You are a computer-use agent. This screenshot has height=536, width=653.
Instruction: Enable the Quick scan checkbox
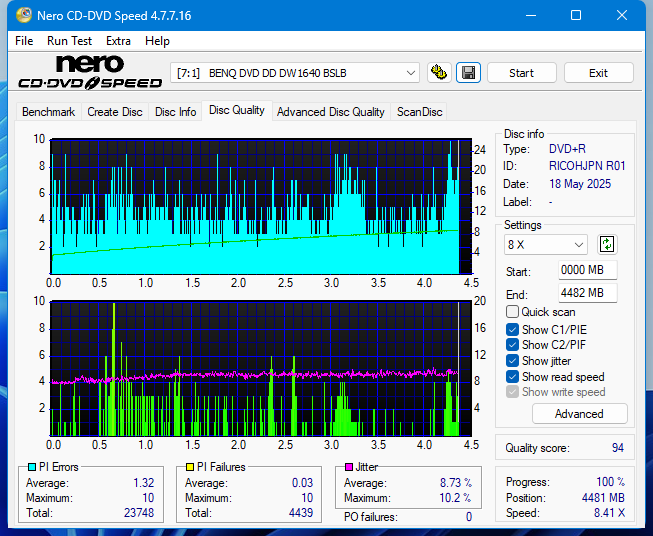[513, 312]
